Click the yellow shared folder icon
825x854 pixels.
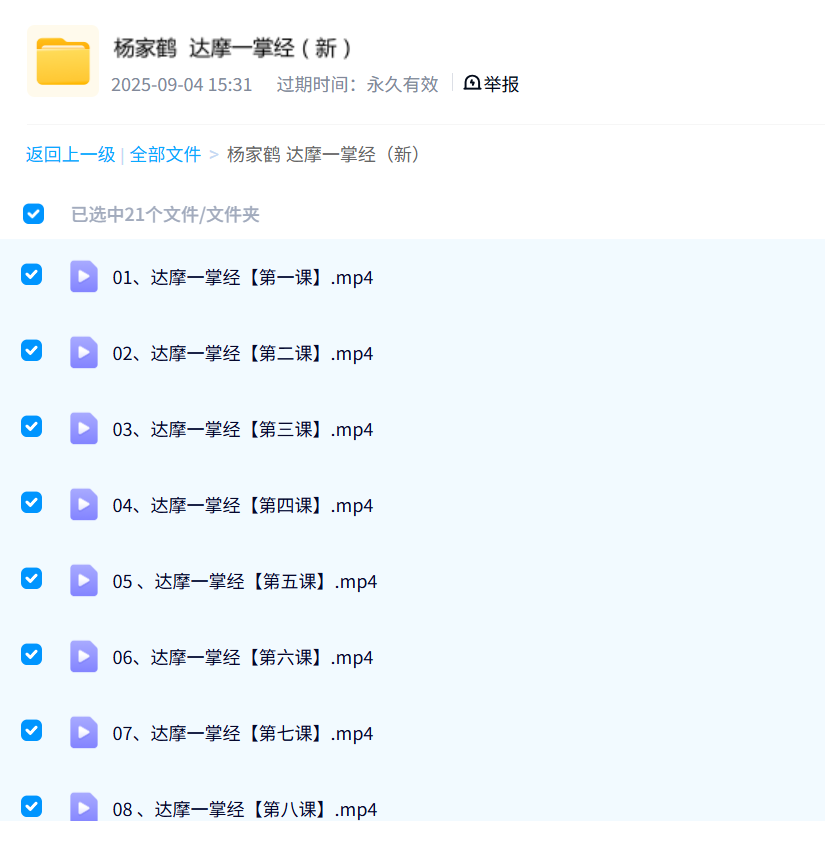coord(63,61)
